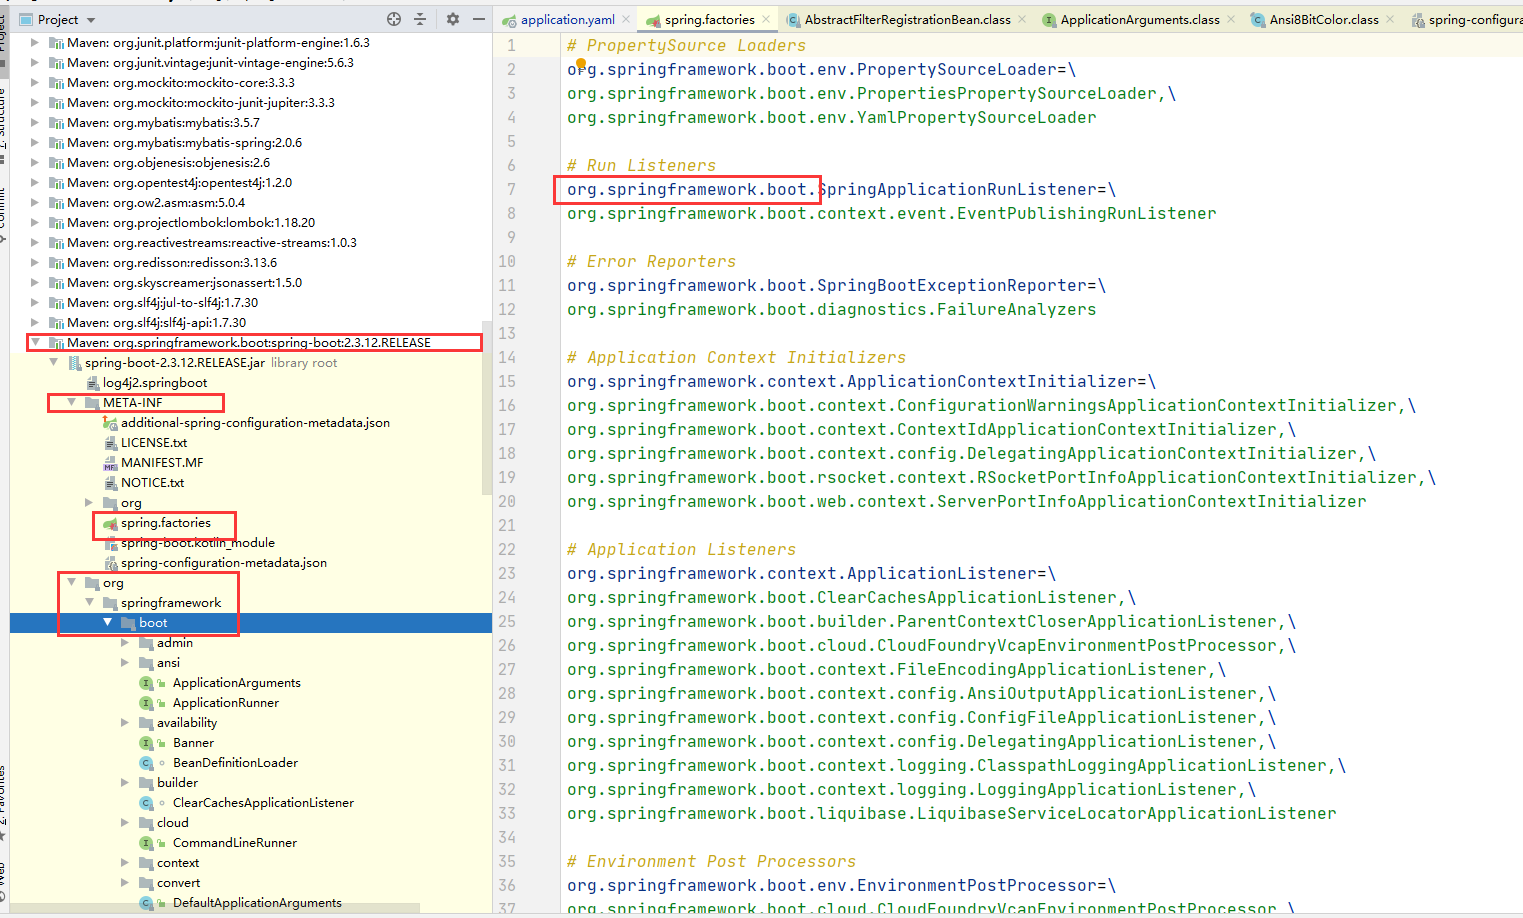The image size is (1523, 918).
Task: Click the Project panel vertical scrollbar
Action: 487,406
